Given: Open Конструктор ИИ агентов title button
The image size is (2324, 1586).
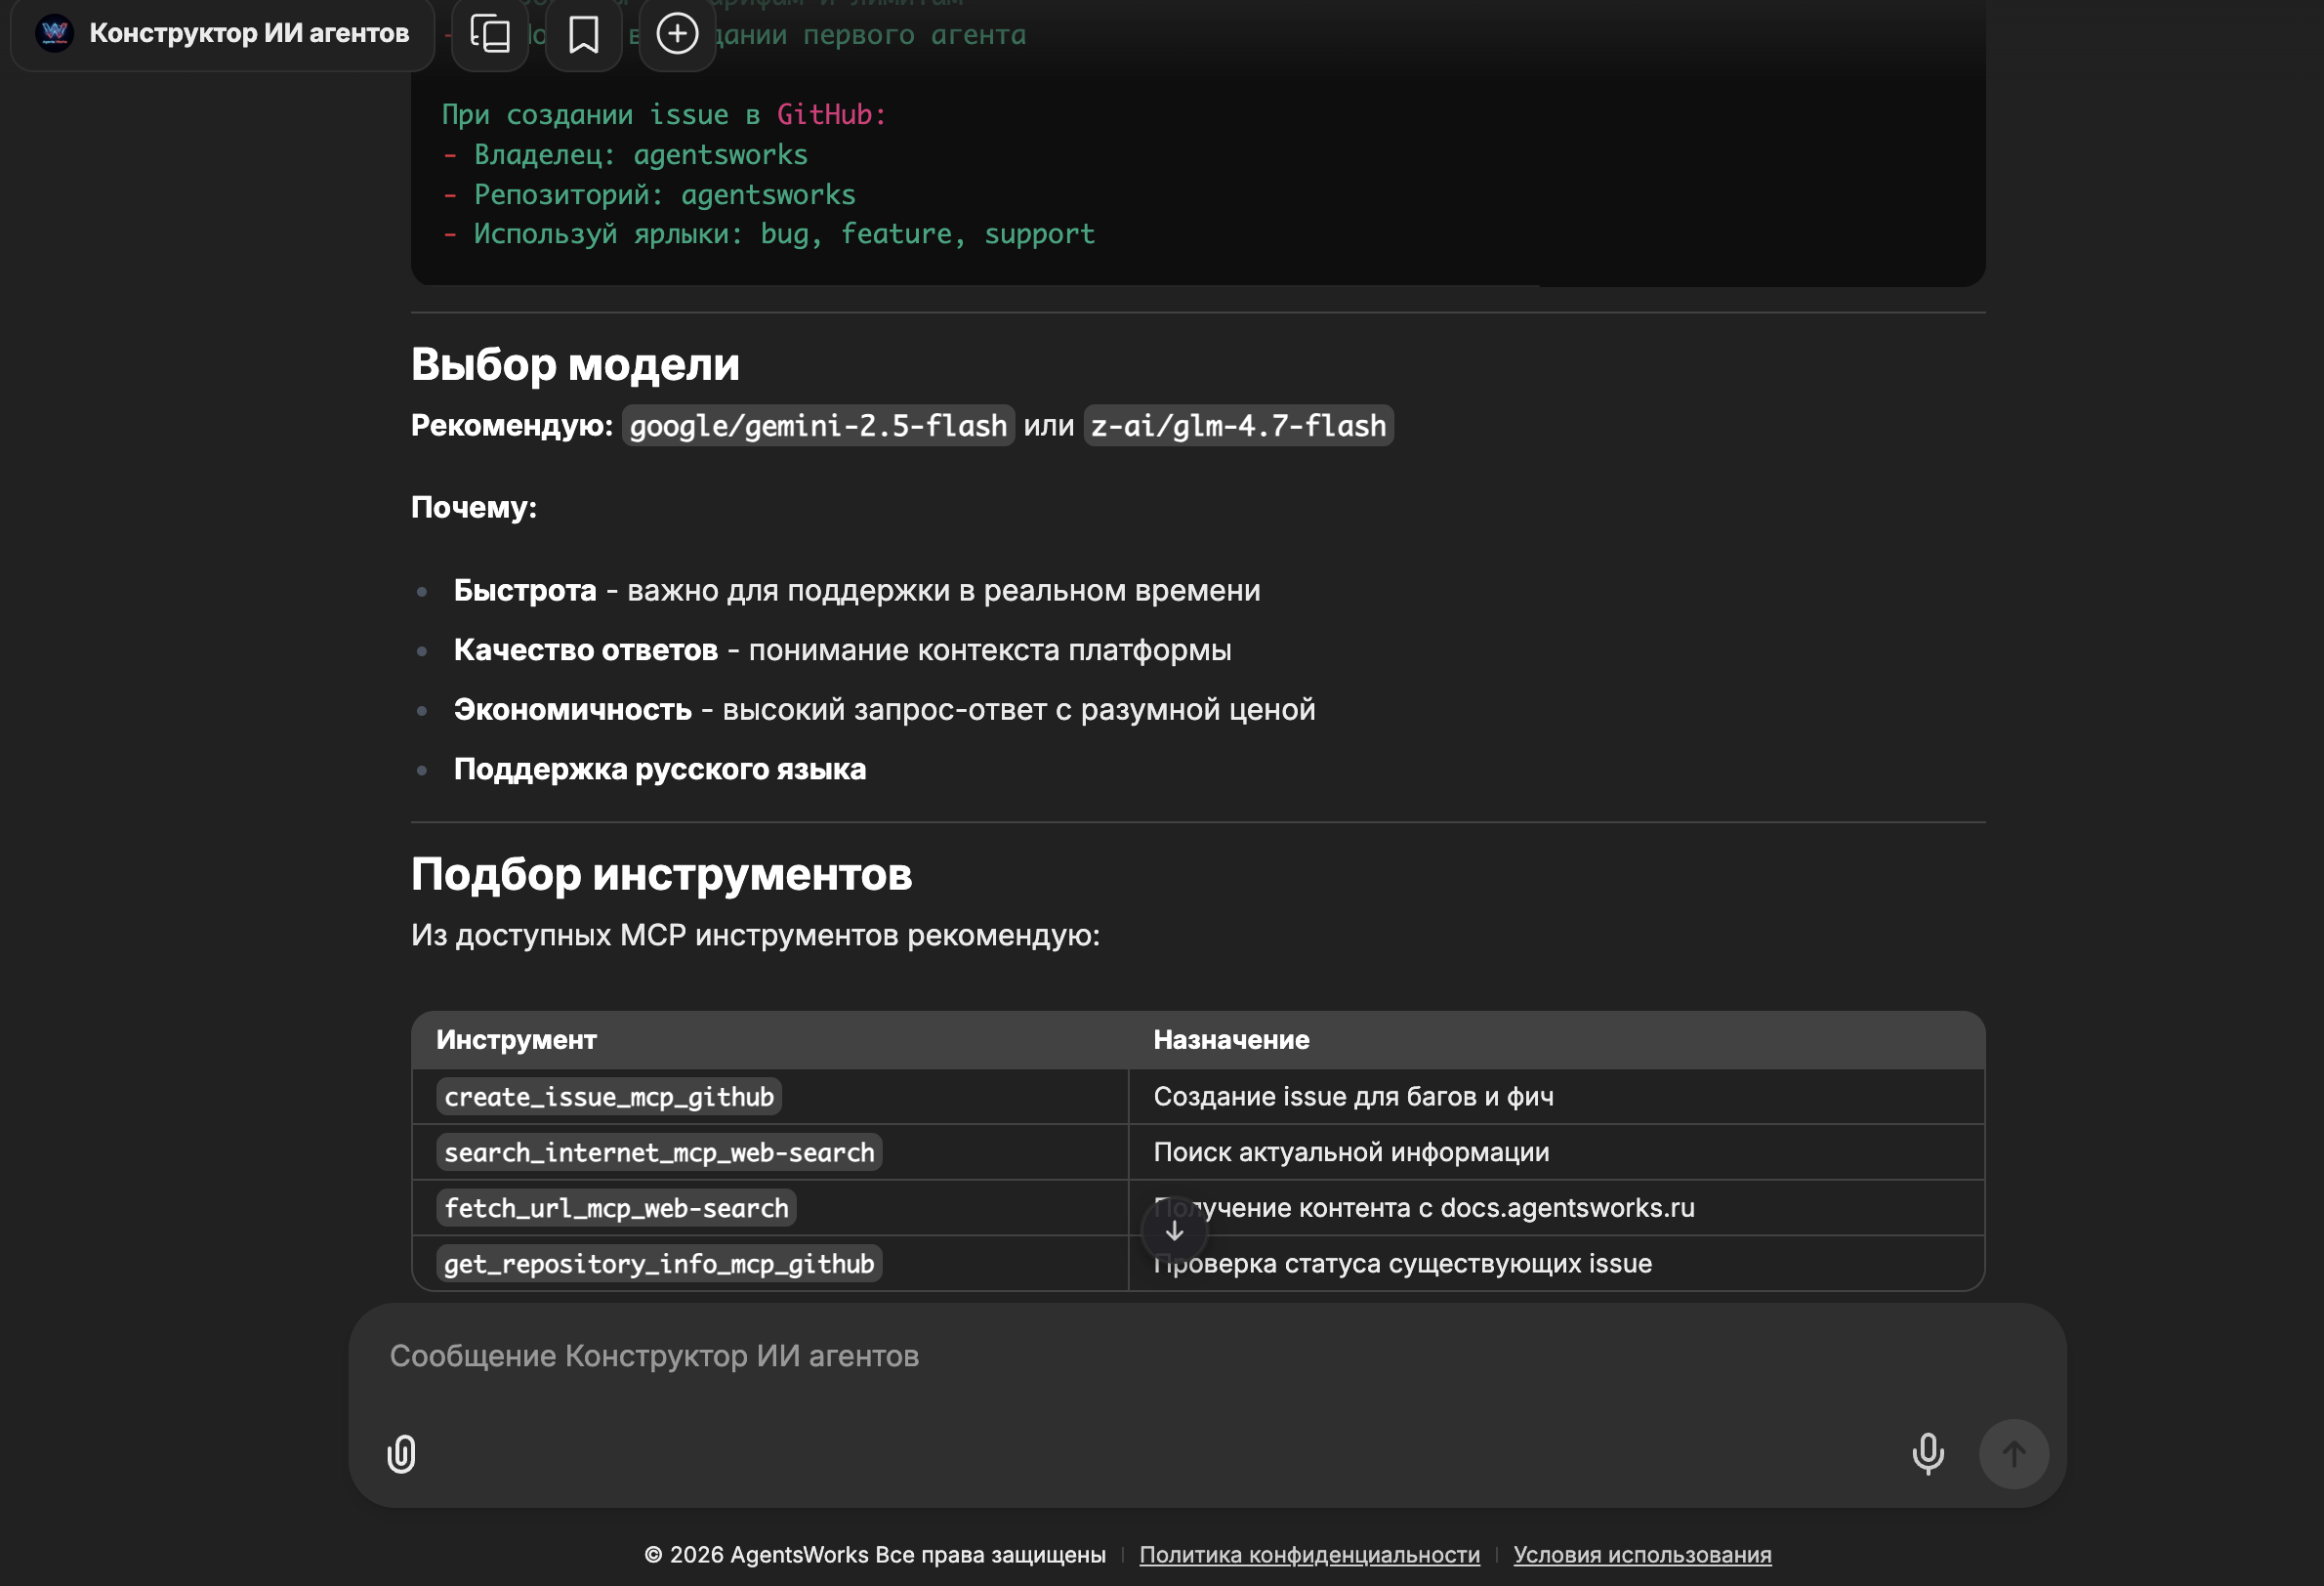Looking at the screenshot, I should (249, 33).
